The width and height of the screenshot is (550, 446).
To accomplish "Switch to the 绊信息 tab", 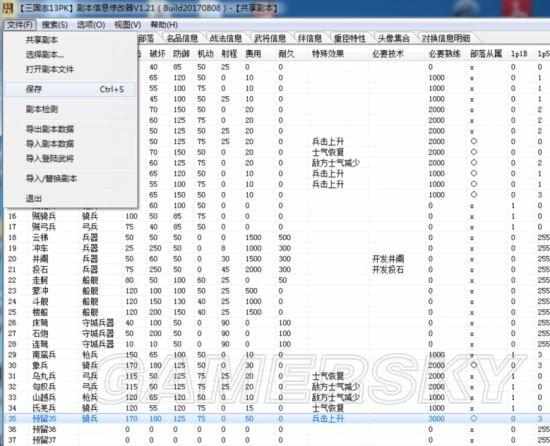I will coord(310,38).
